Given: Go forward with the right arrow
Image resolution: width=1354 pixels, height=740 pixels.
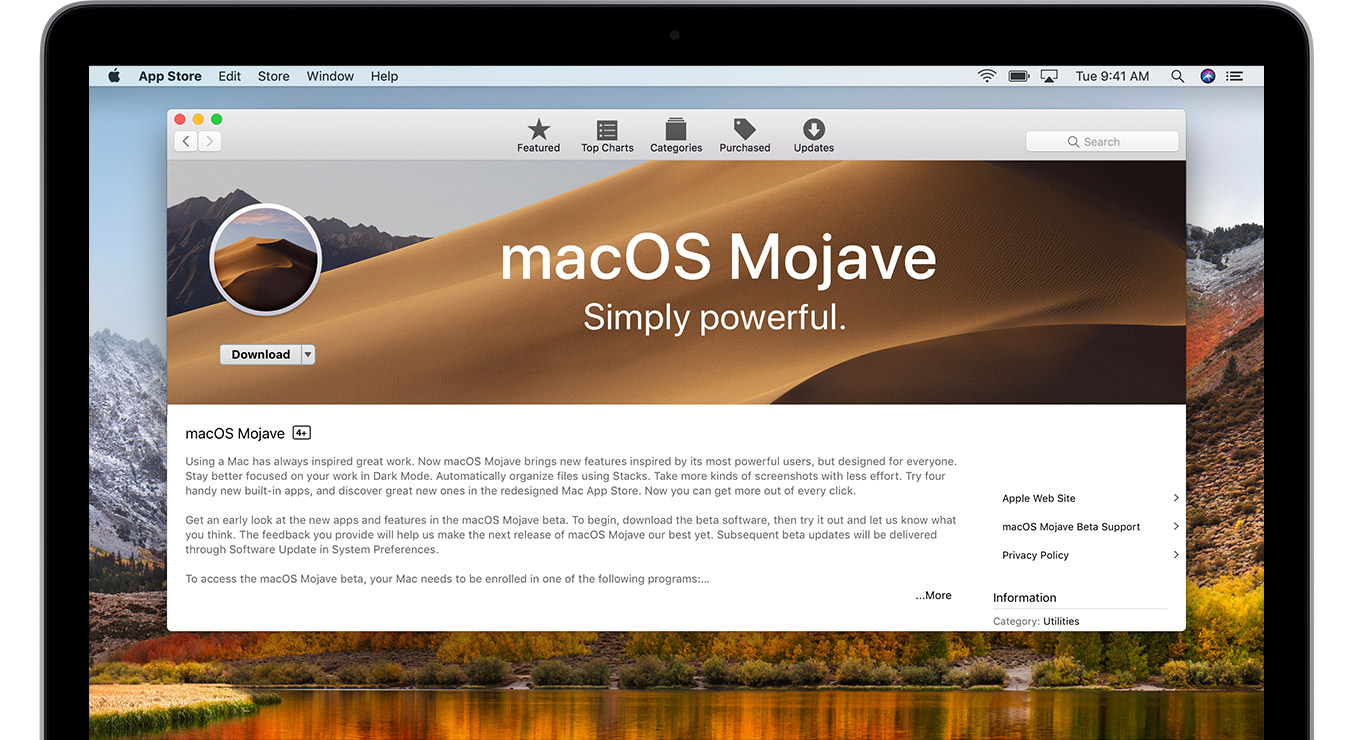Looking at the screenshot, I should point(209,142).
